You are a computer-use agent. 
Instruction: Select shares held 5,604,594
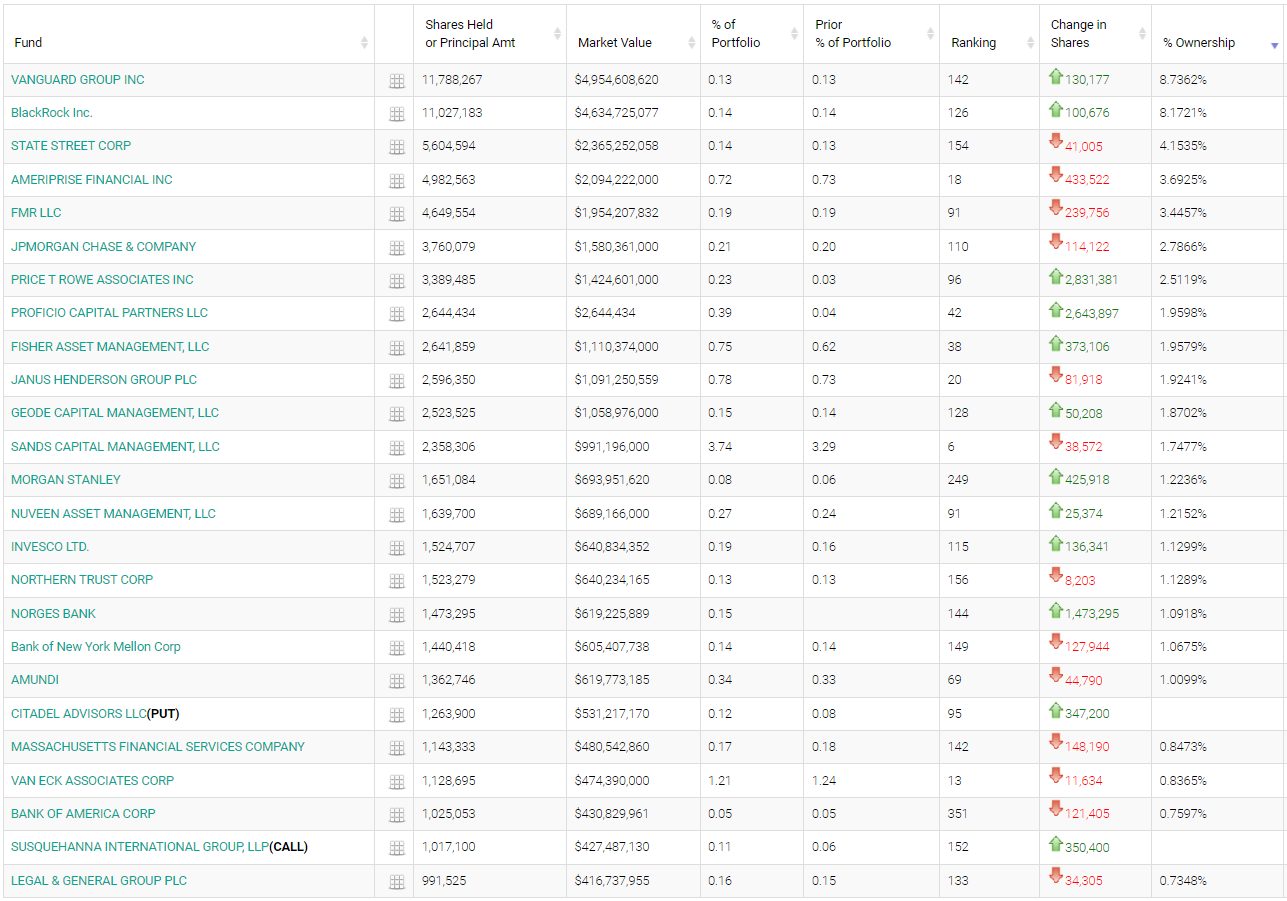(448, 146)
